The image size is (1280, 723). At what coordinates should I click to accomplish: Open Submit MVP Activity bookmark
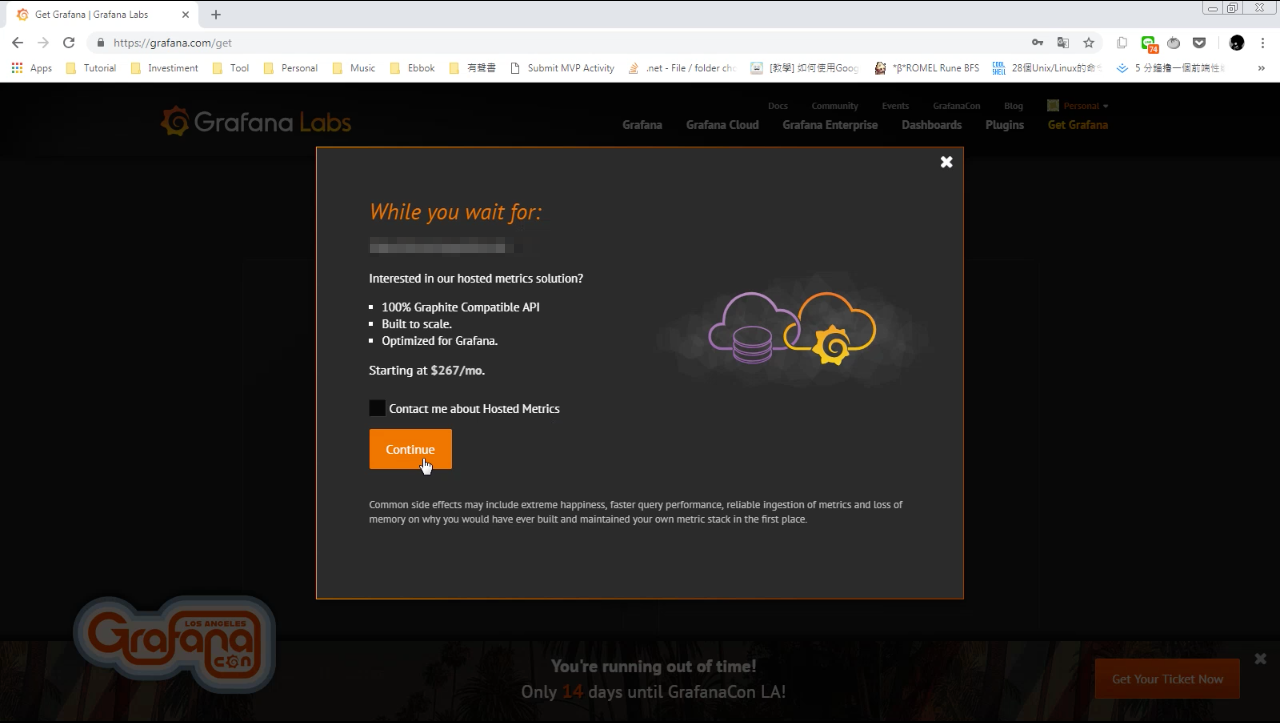click(562, 68)
